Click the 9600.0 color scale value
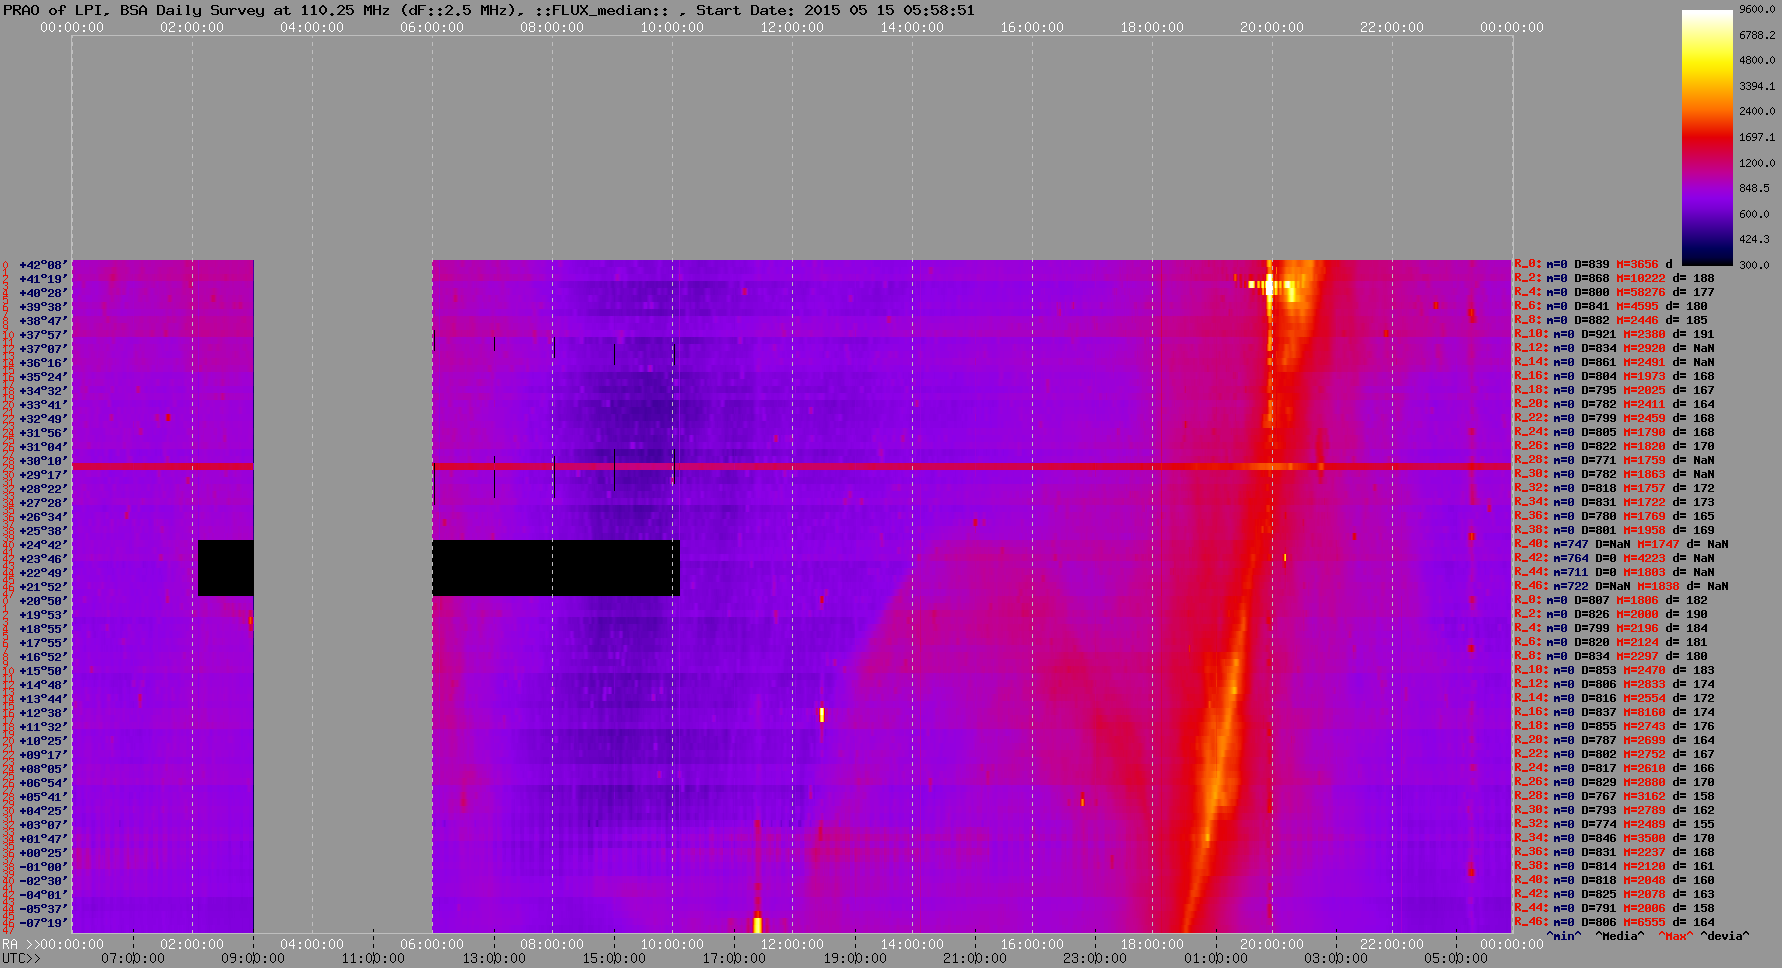The width and height of the screenshot is (1782, 968). tap(1757, 9)
